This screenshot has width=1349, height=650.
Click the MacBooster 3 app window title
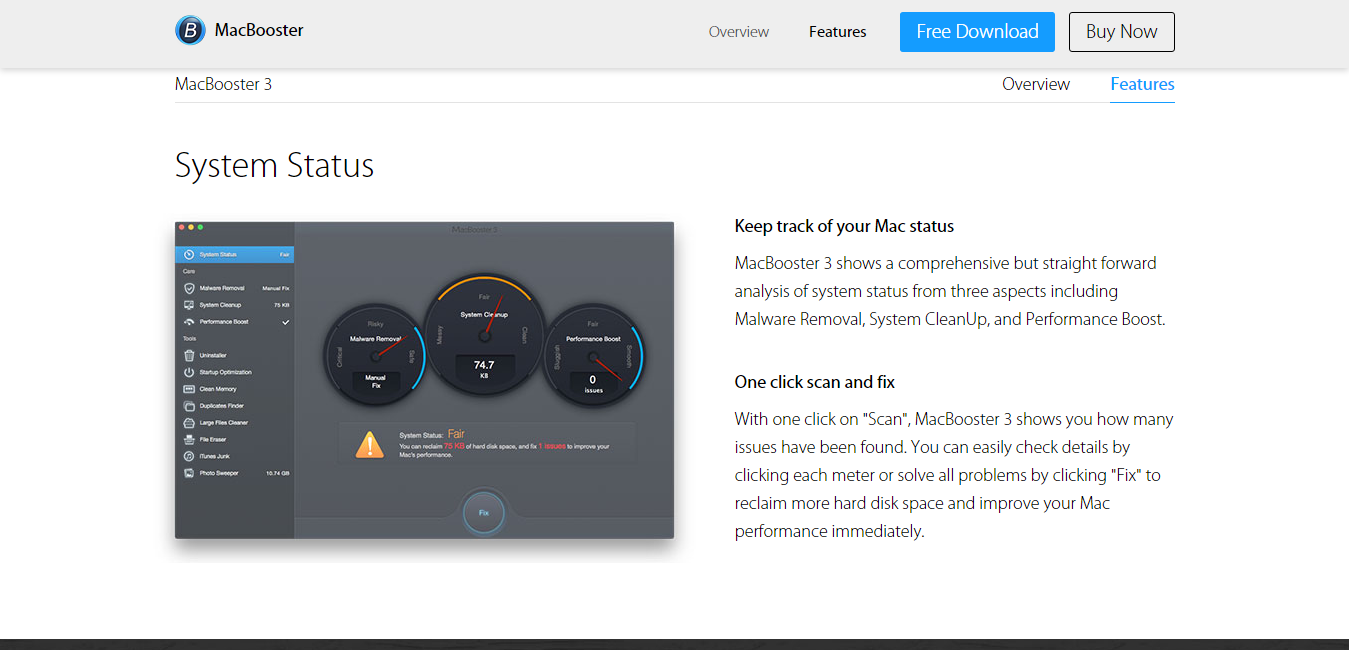point(474,229)
